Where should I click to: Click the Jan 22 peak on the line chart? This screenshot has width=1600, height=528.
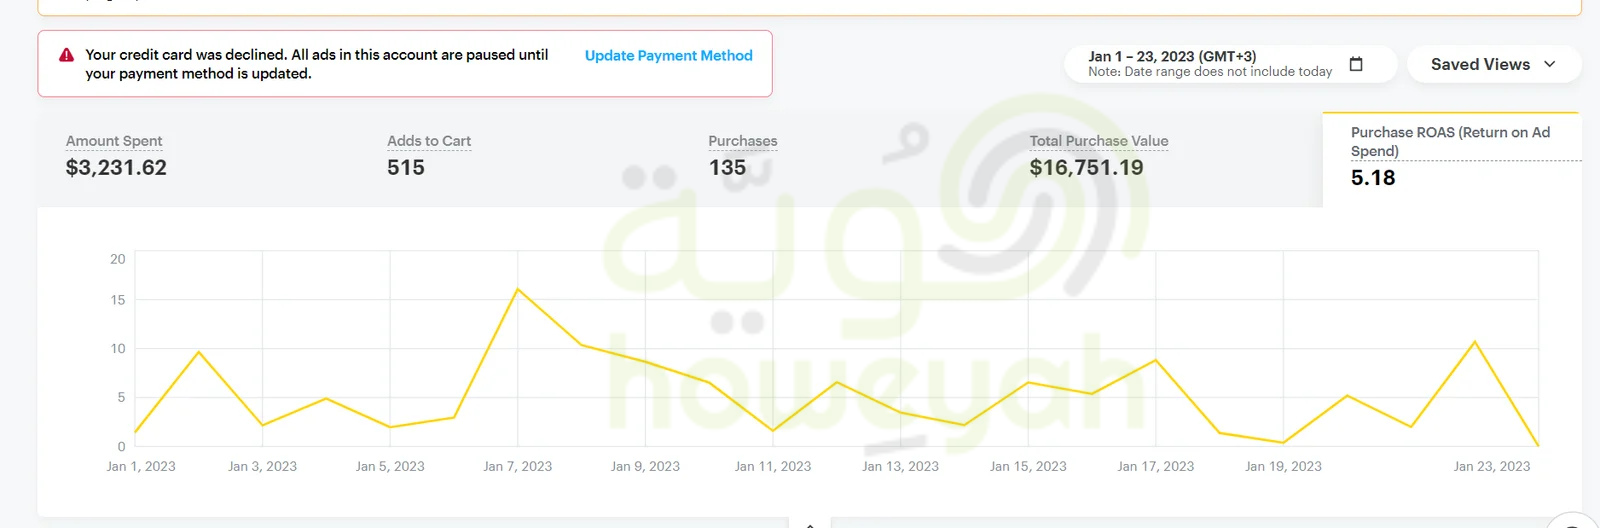[1475, 342]
